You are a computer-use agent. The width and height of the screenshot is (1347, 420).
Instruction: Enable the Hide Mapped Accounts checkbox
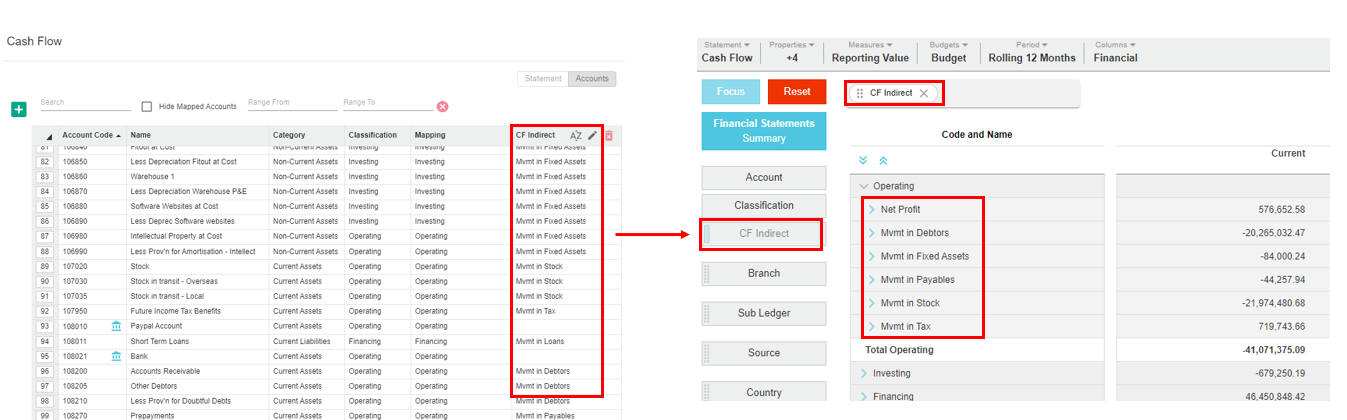147,107
